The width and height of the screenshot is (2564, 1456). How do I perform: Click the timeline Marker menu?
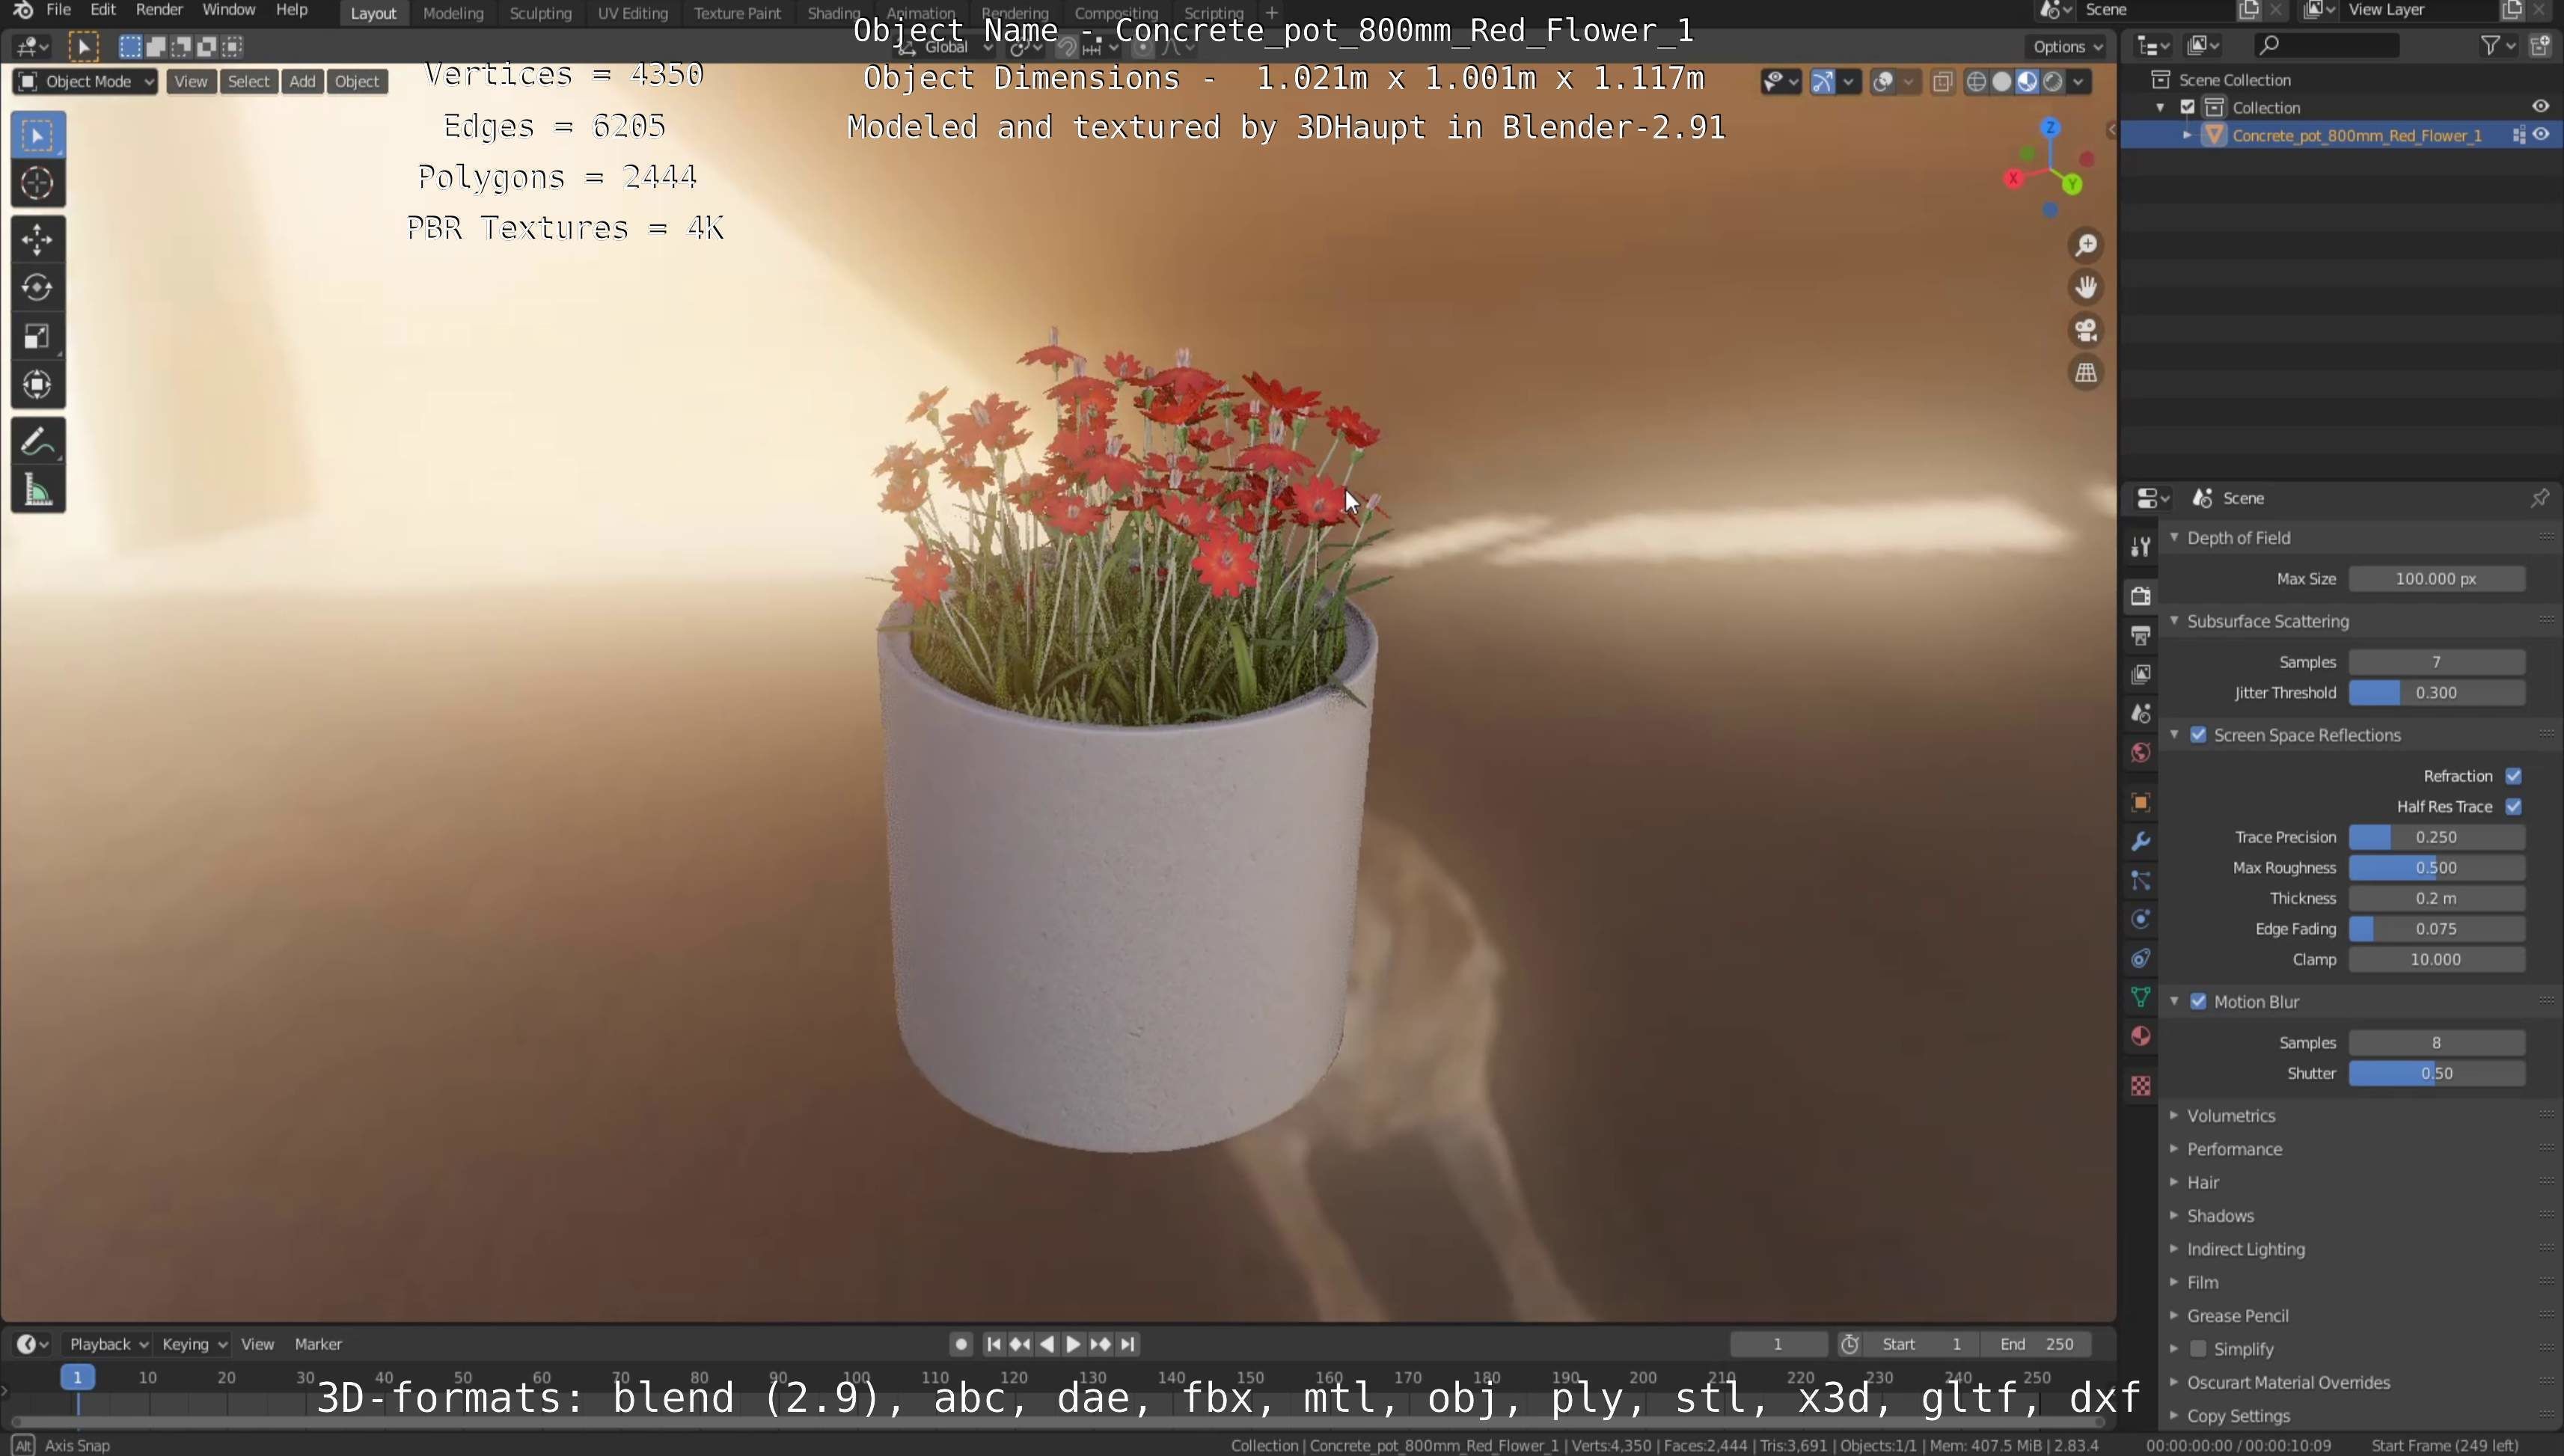(318, 1344)
